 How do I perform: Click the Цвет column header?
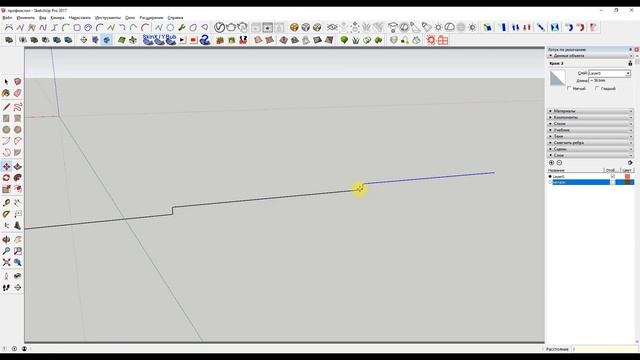(x=627, y=170)
